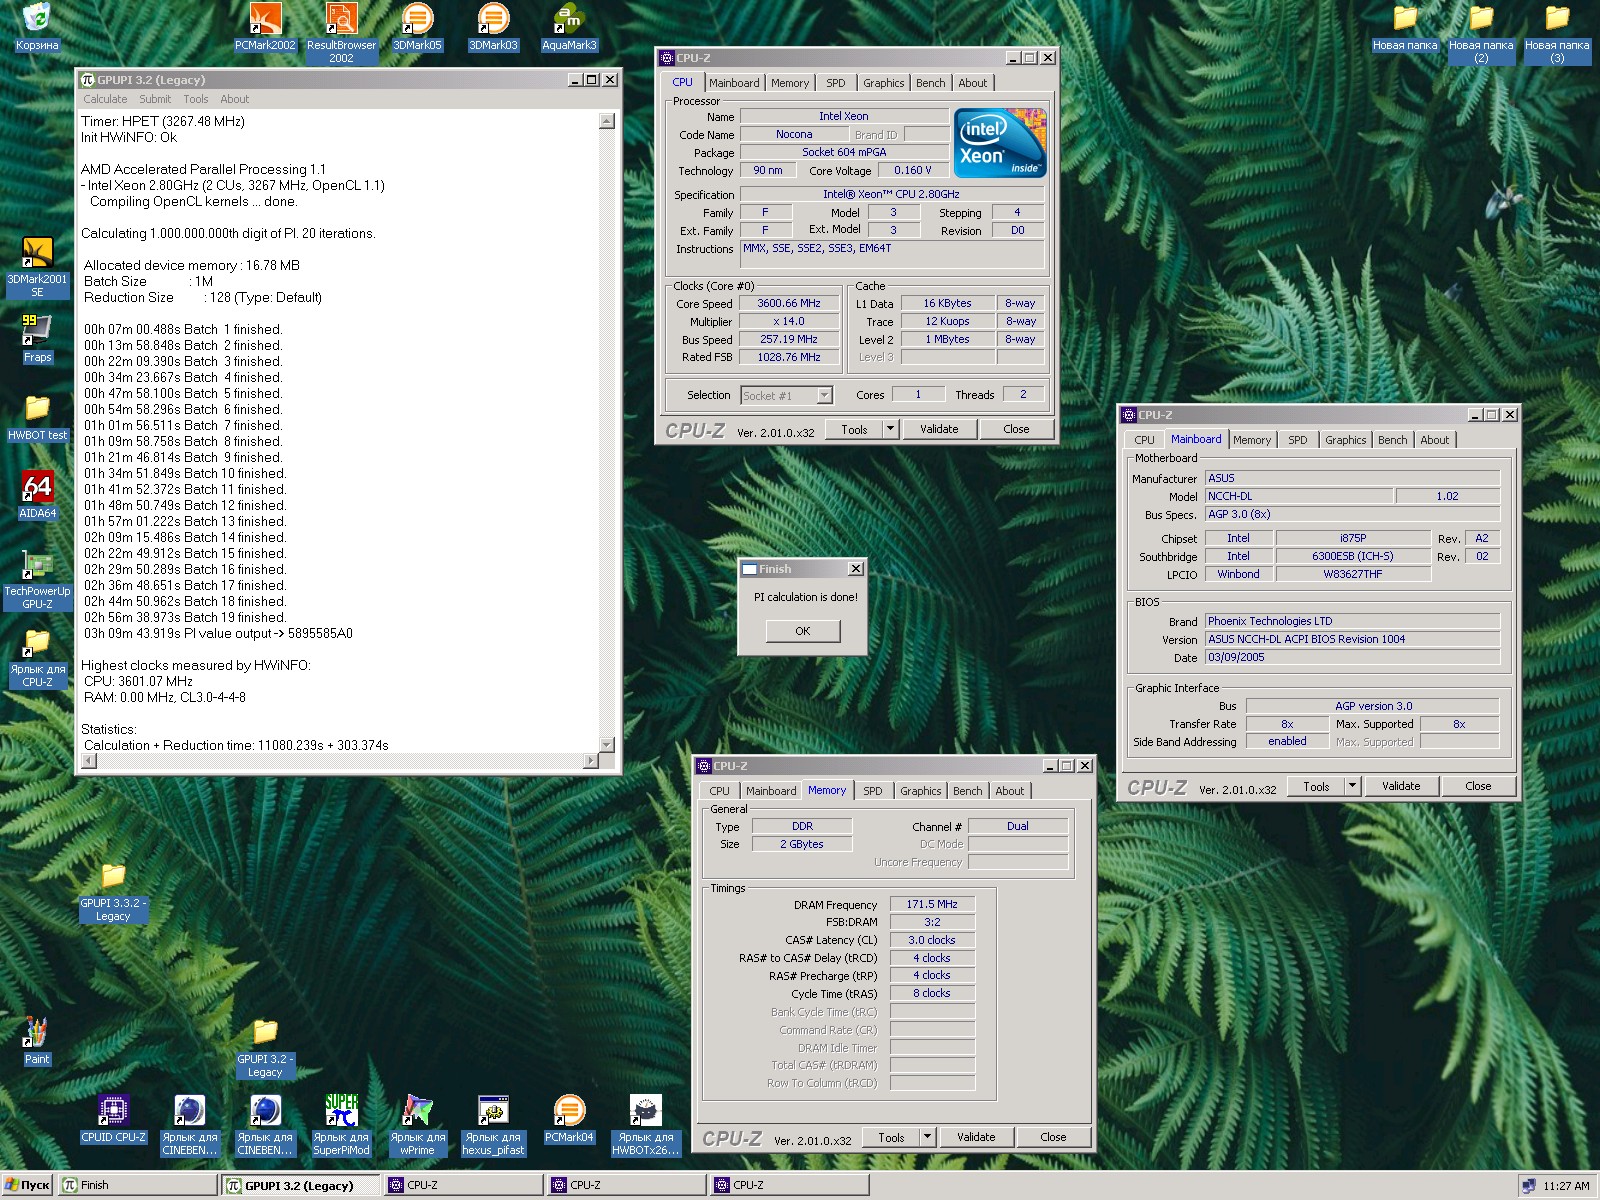The width and height of the screenshot is (1600, 1200).
Task: Click Validate in top CPU-Z window
Action: 939,429
